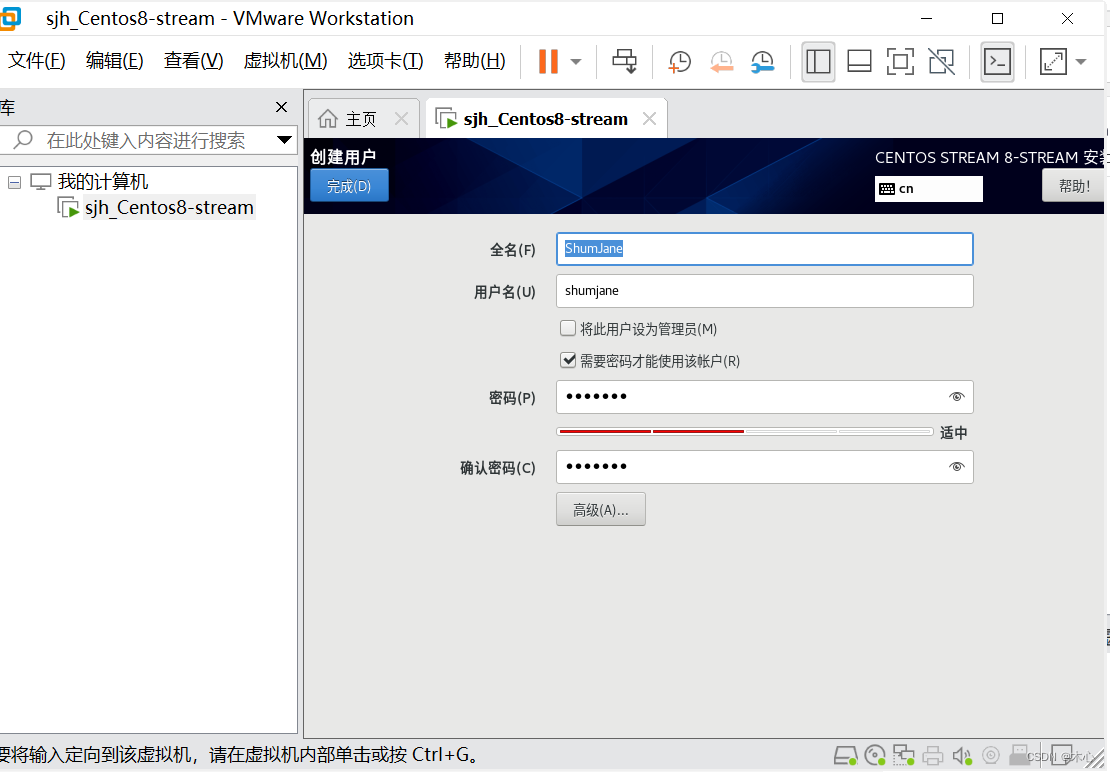Viewport: 1110px width, 772px height.
Task: Open the library search dropdown arrow
Action: point(285,140)
